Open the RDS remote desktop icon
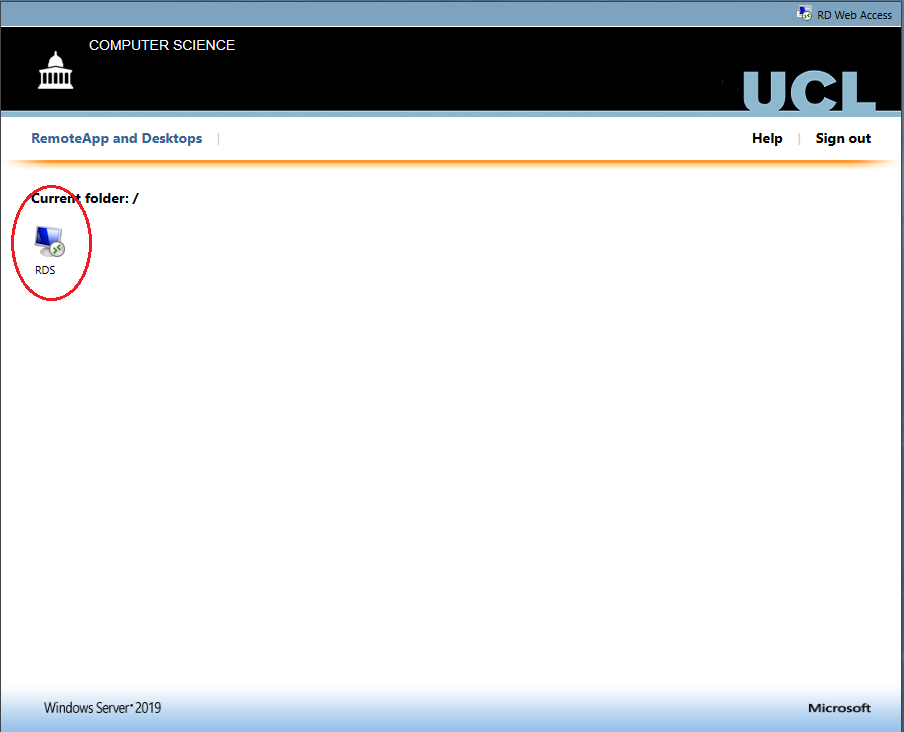 48,241
